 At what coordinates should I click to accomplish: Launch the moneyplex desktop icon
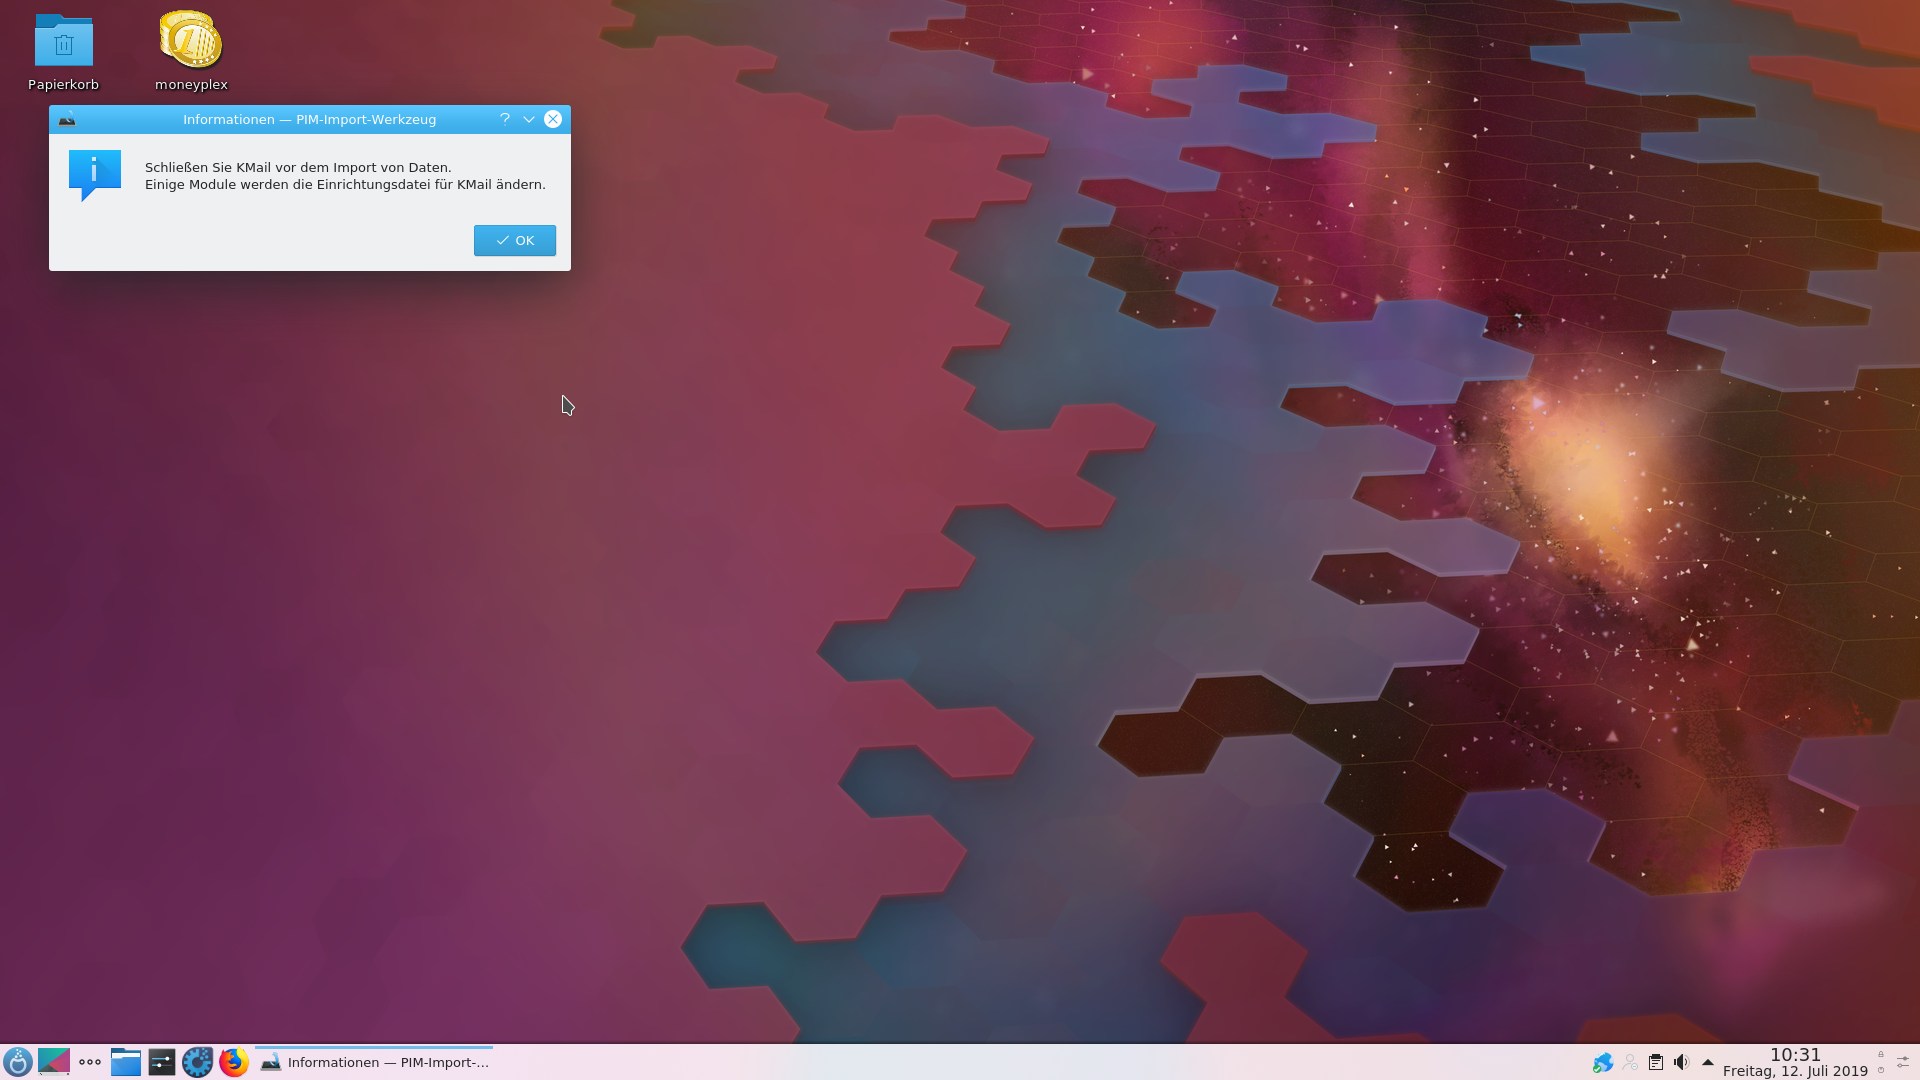(x=191, y=53)
